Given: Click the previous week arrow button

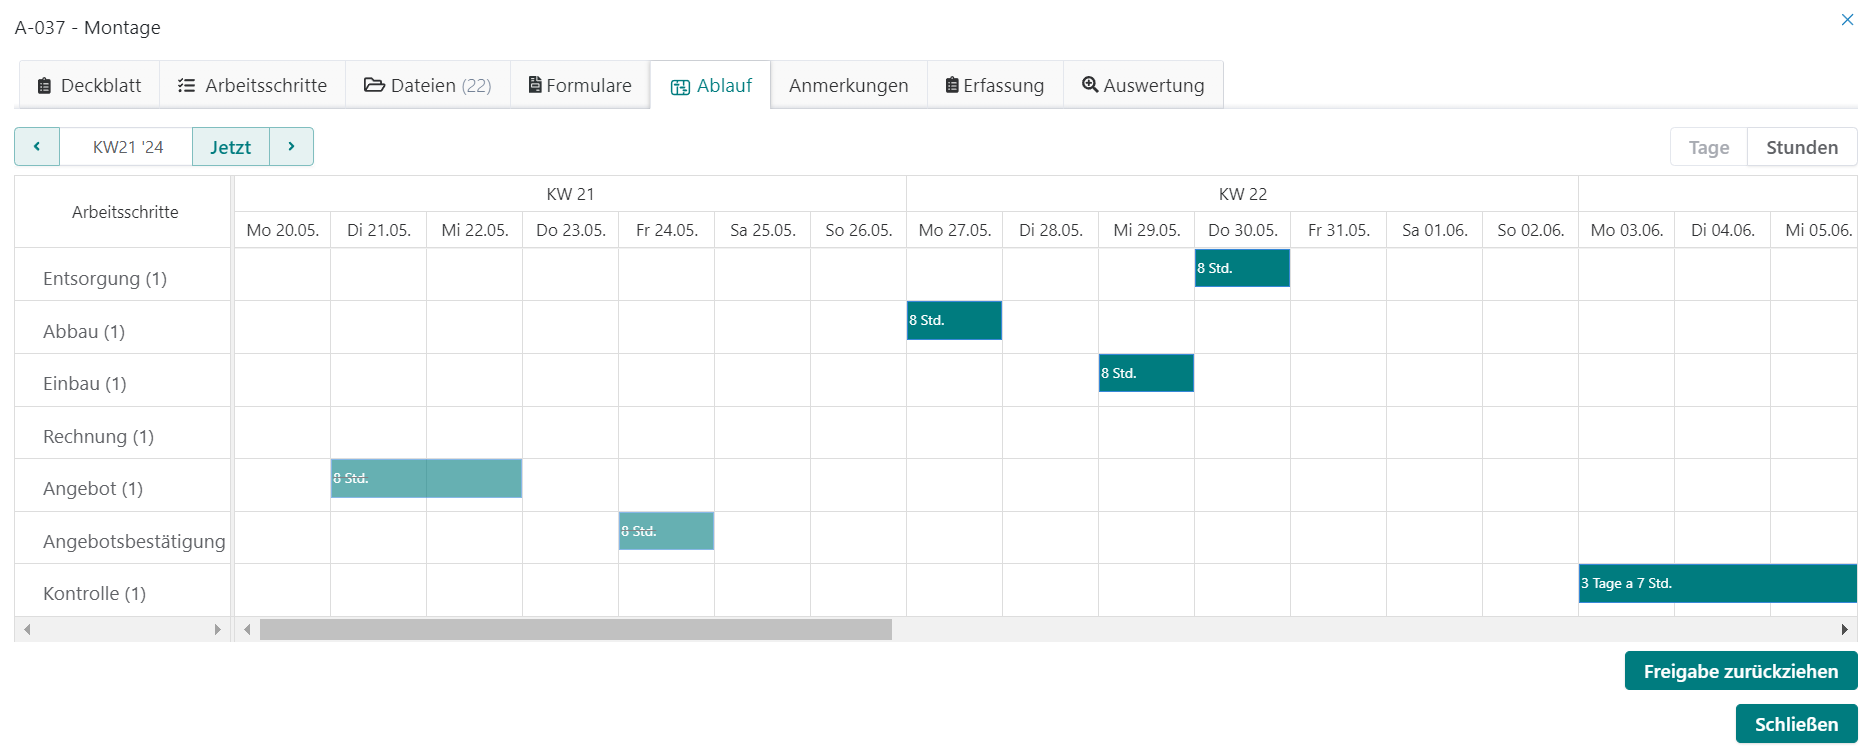Looking at the screenshot, I should [37, 147].
